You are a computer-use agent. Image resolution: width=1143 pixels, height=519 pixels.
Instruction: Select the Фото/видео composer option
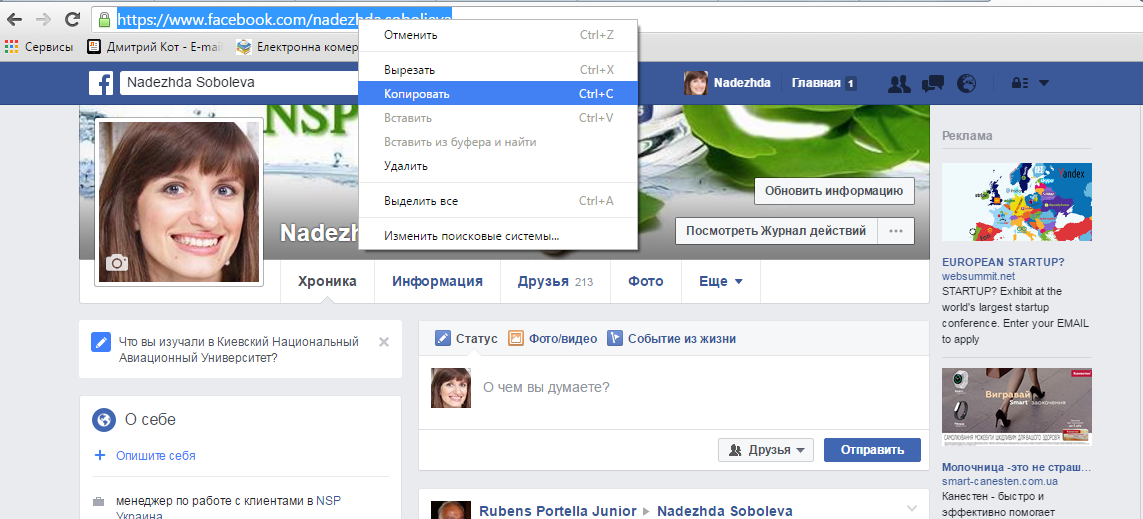[x=553, y=338]
